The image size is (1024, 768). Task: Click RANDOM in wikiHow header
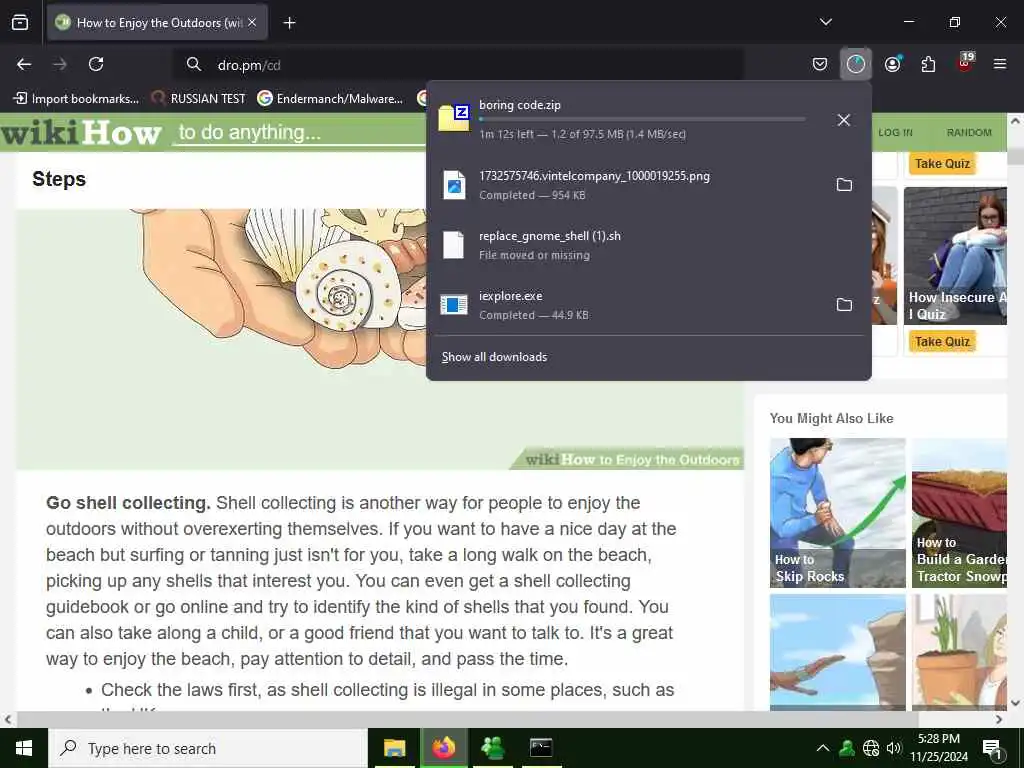(969, 133)
